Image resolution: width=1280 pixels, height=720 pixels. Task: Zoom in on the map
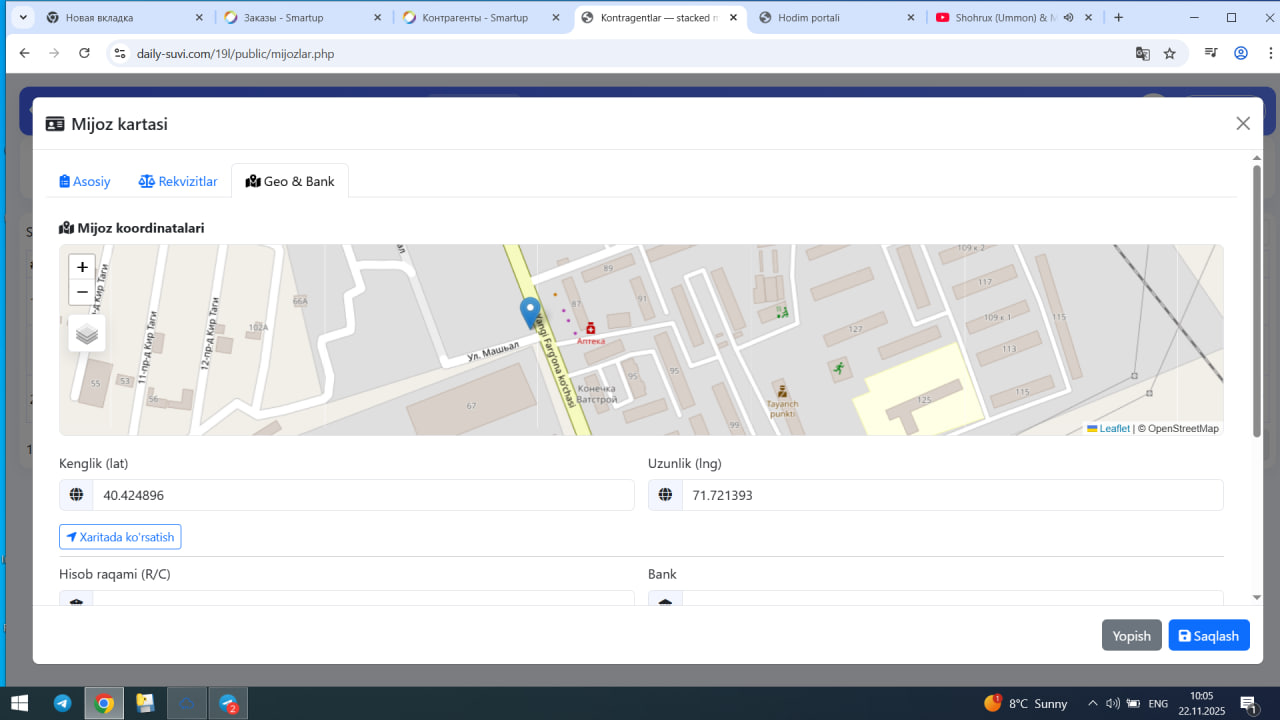[82, 267]
